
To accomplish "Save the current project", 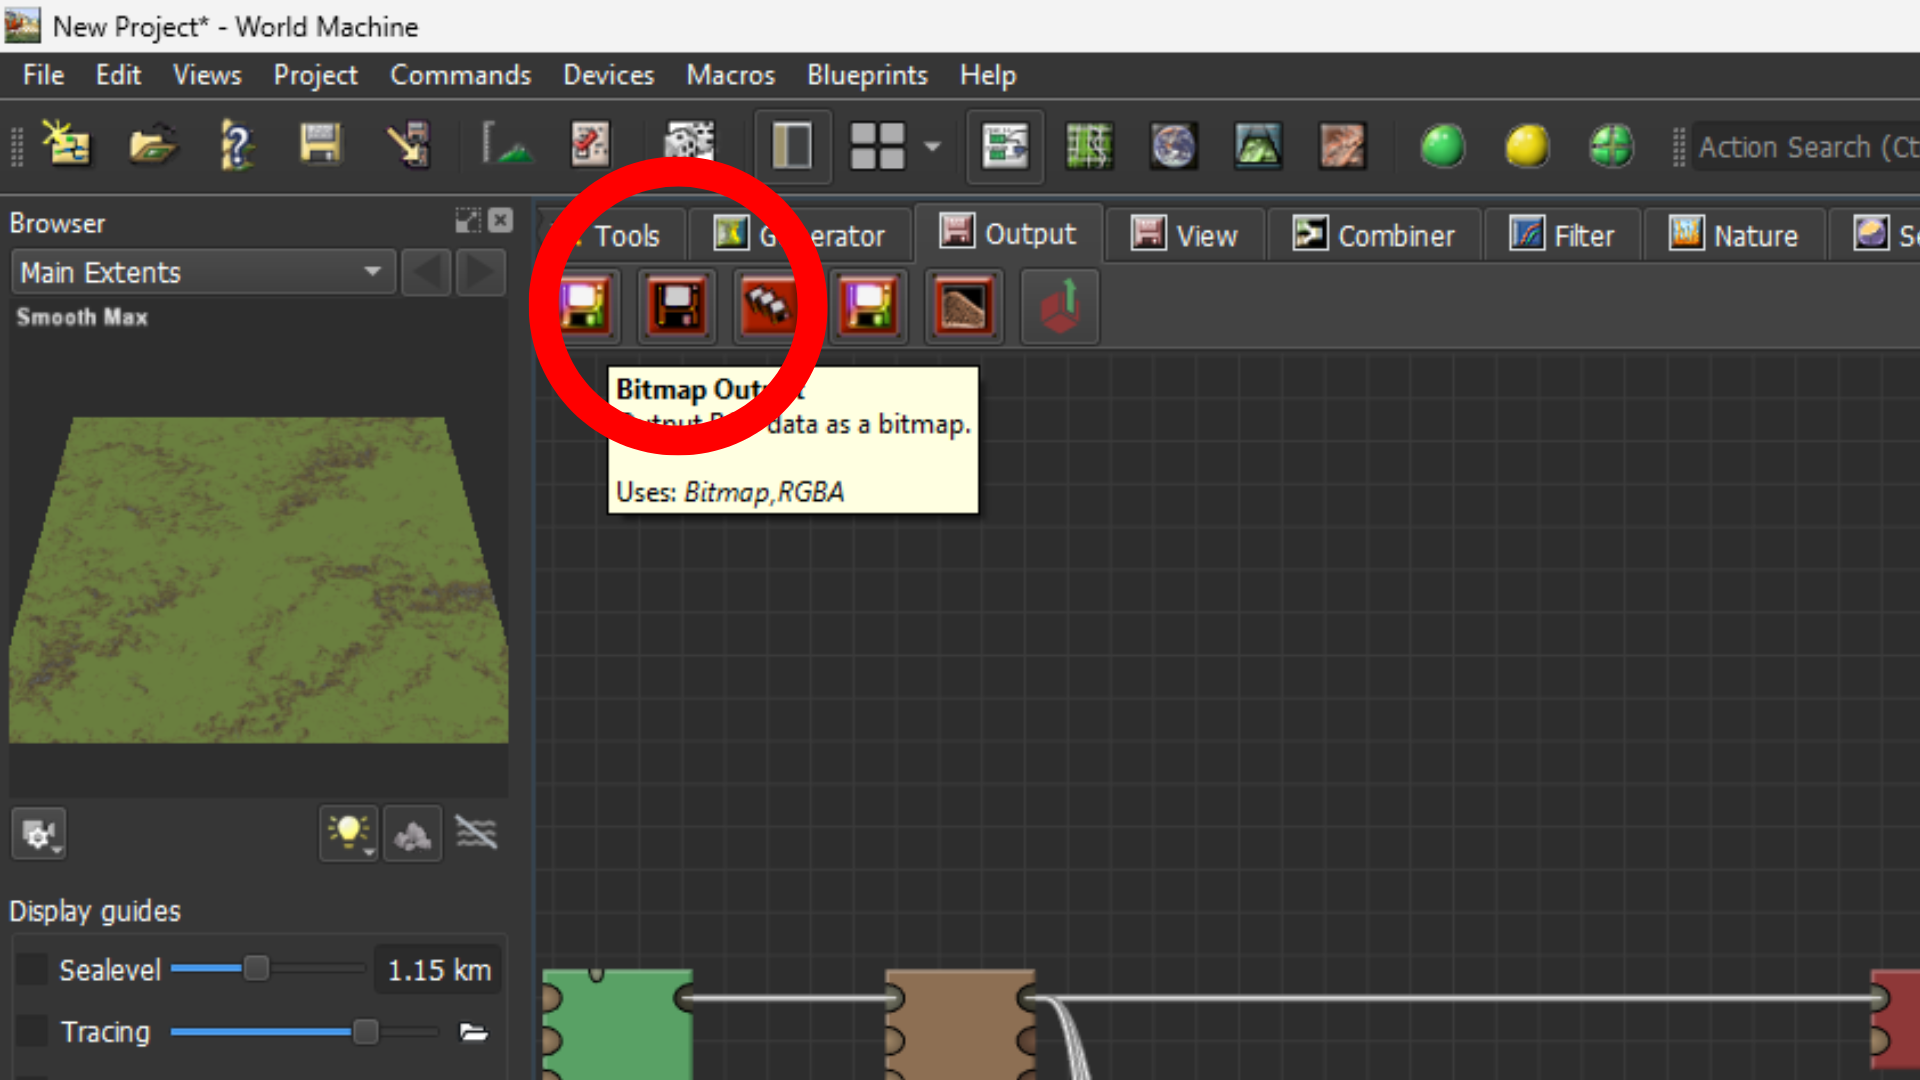I will click(320, 146).
